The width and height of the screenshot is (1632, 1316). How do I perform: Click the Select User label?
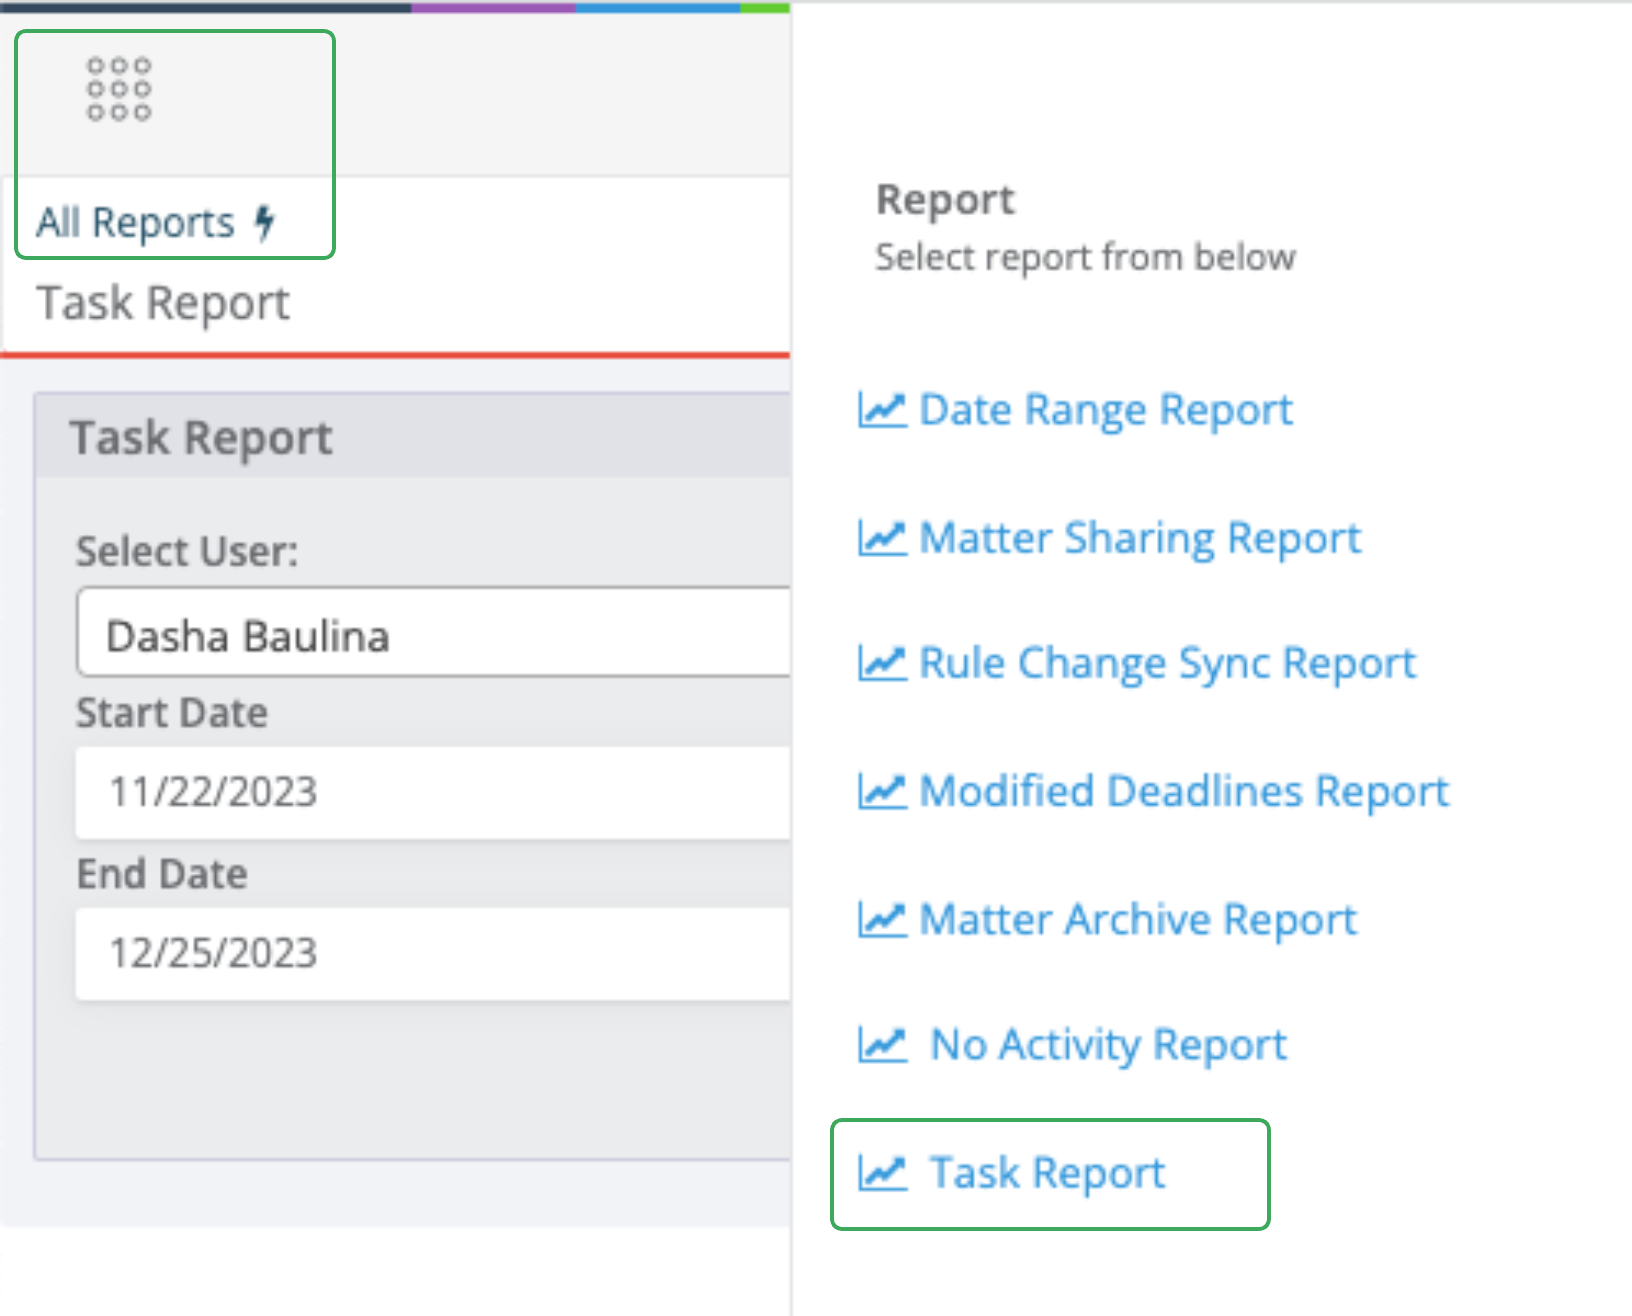pyautogui.click(x=187, y=551)
